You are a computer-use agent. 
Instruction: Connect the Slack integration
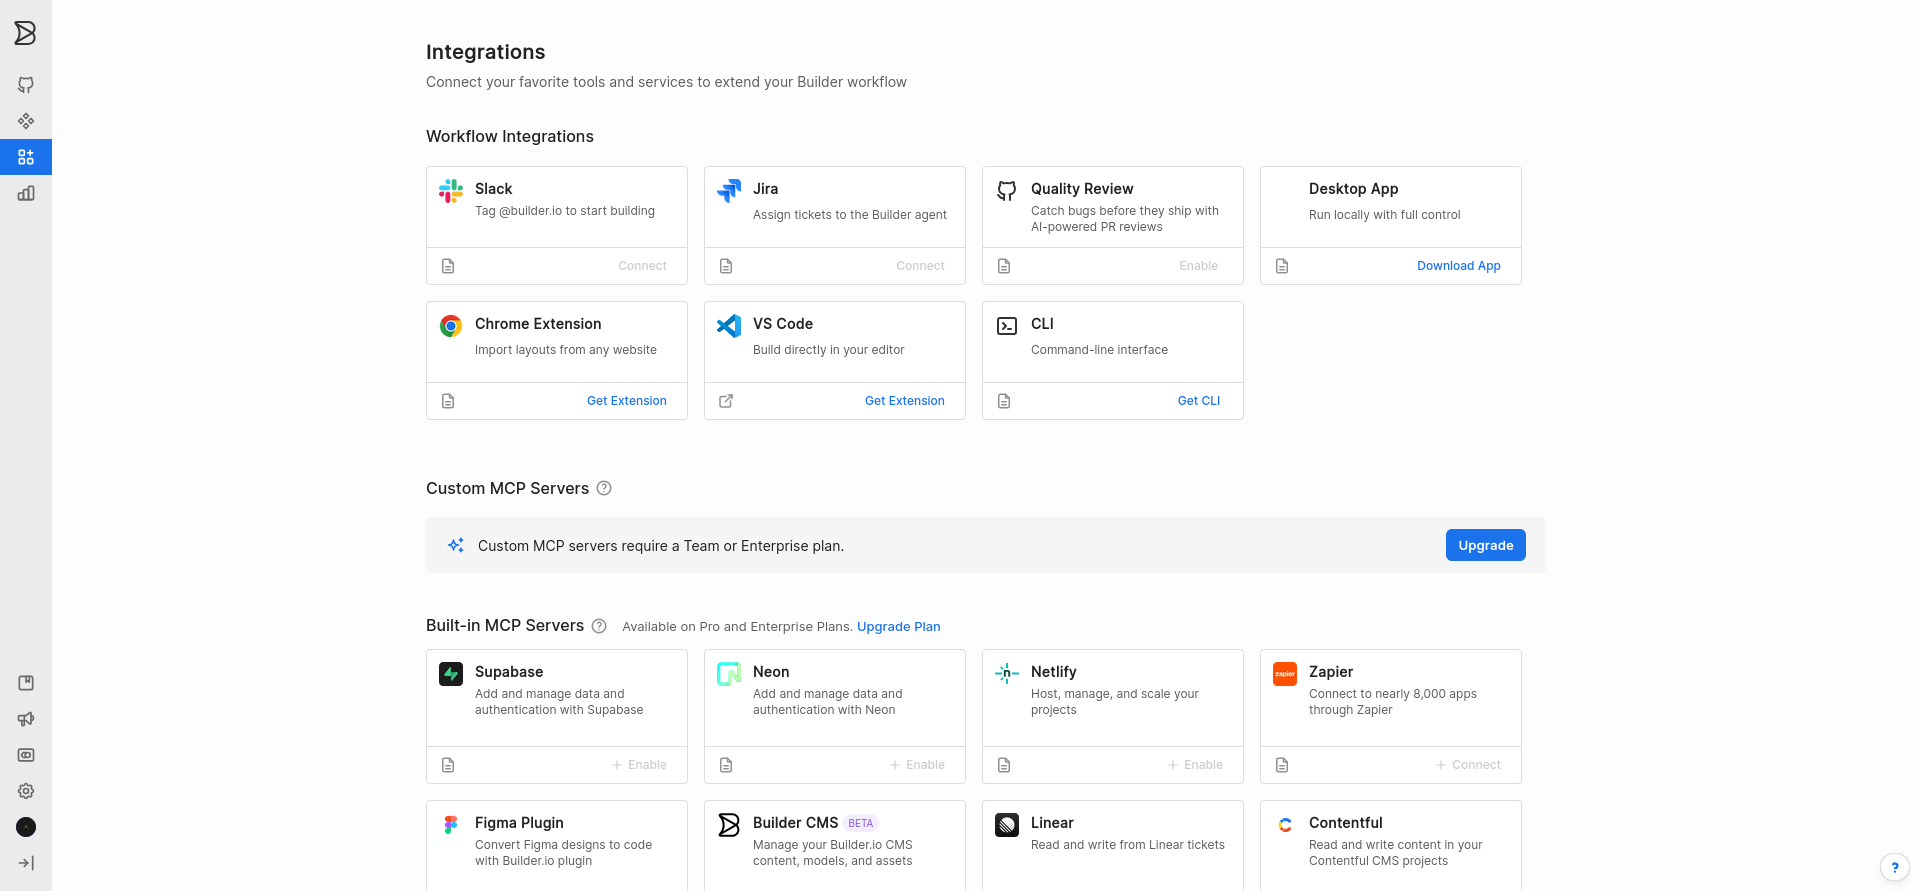642,266
